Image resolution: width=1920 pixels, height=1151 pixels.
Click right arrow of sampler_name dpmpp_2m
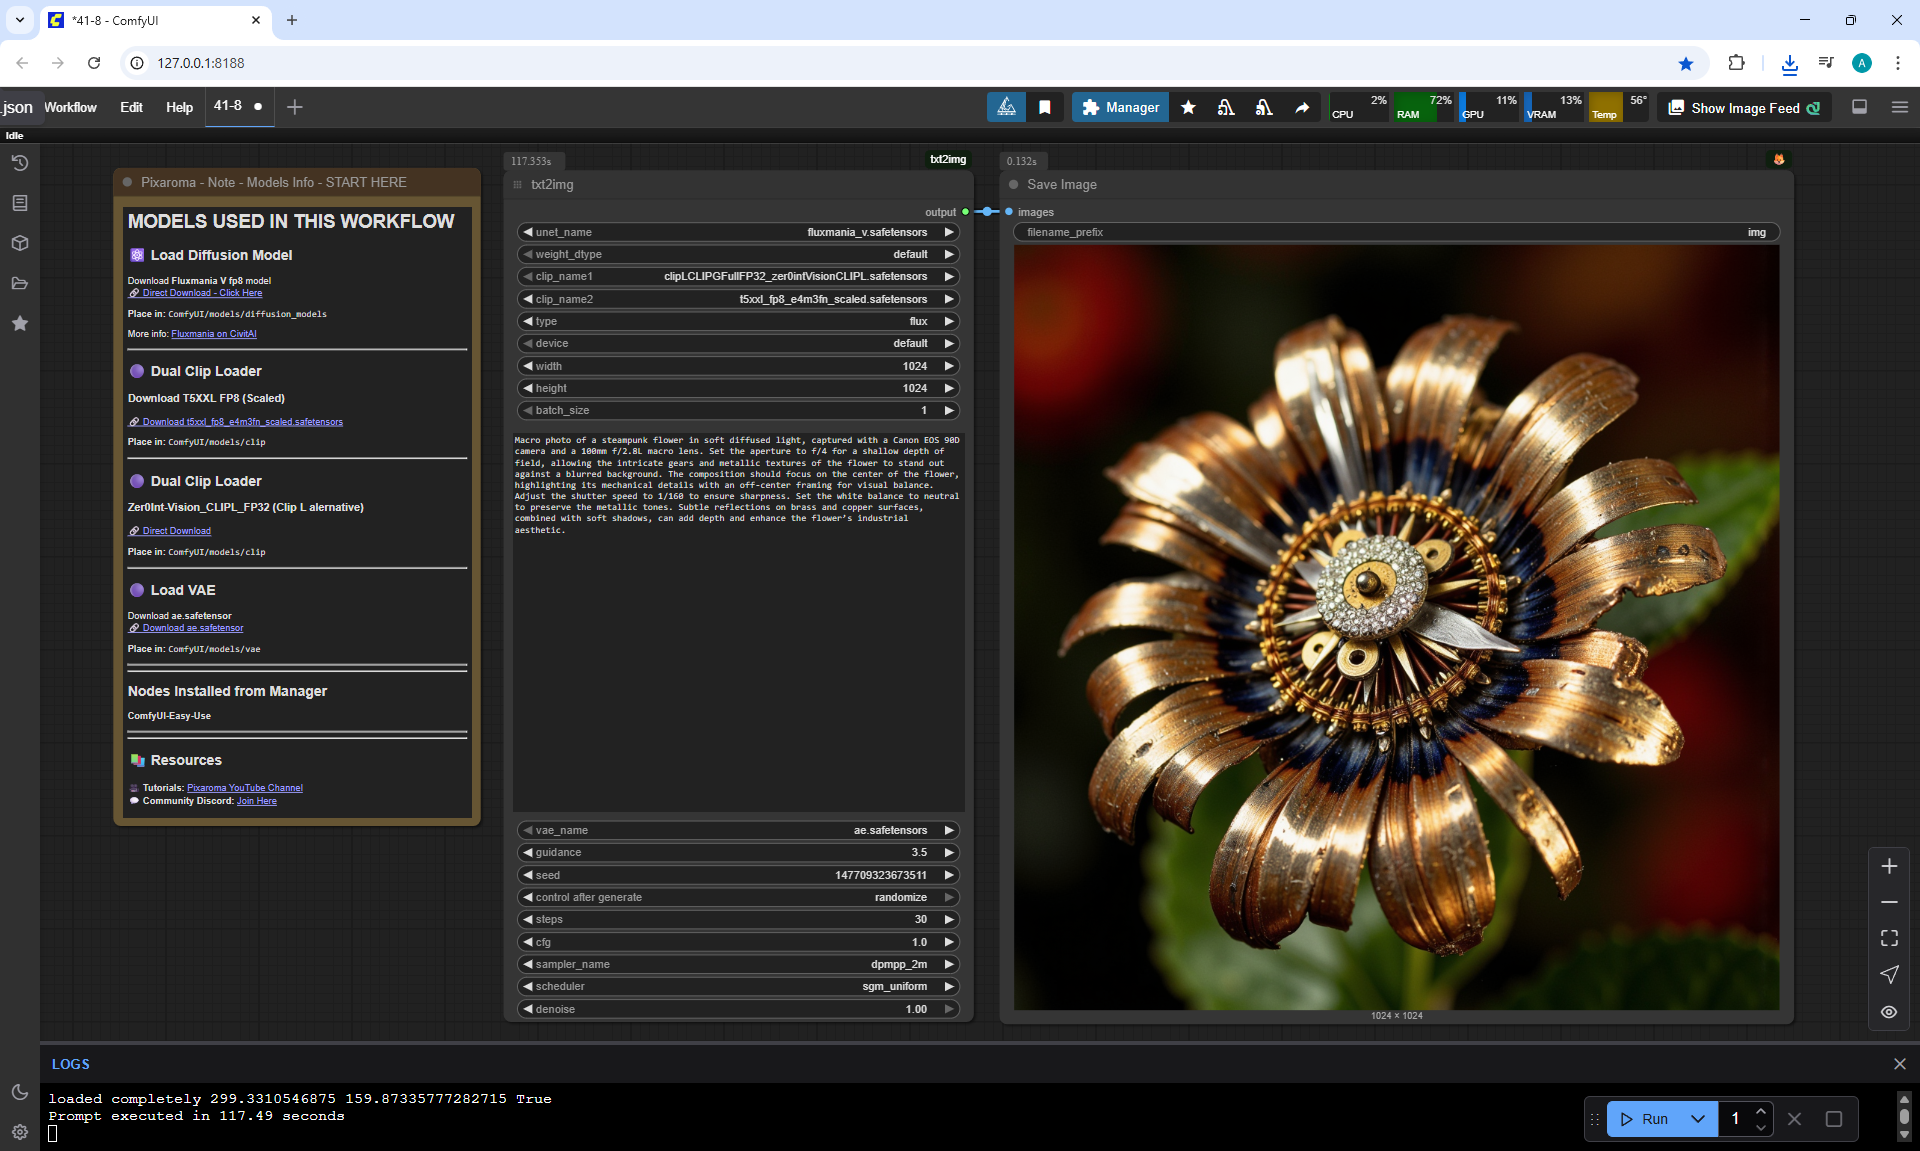pyautogui.click(x=949, y=964)
